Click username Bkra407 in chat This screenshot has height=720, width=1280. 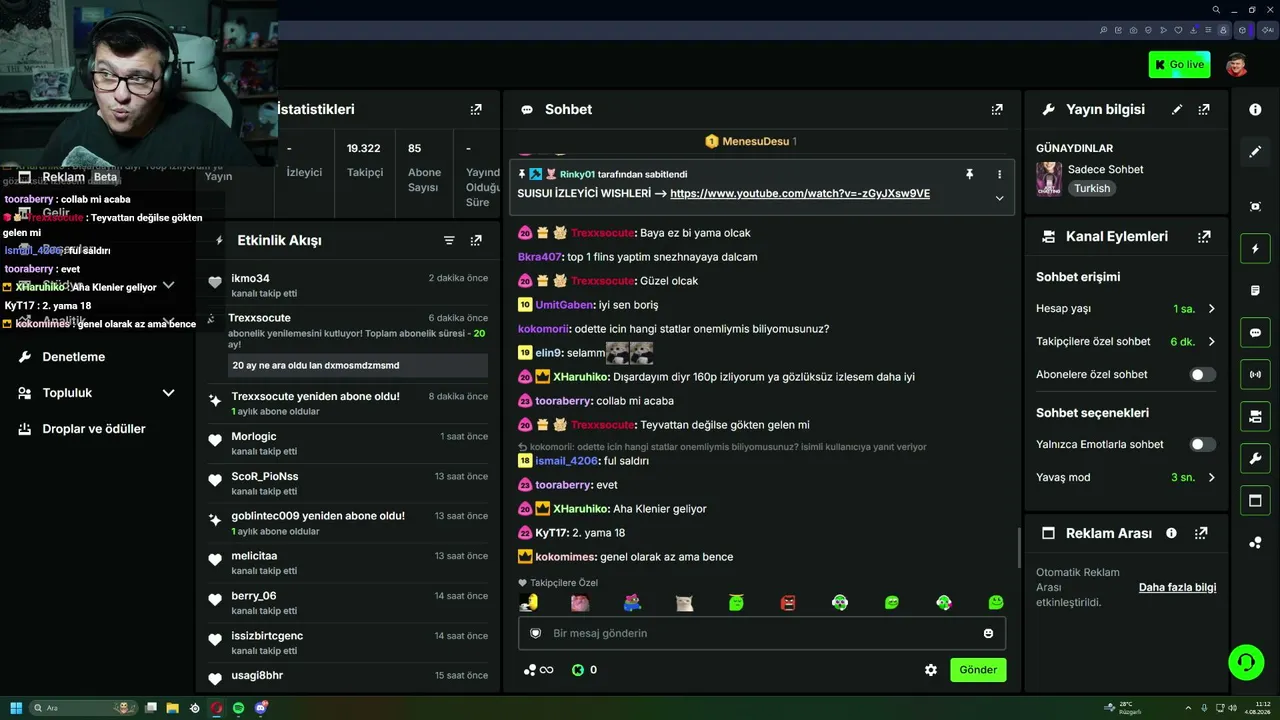[x=540, y=257]
